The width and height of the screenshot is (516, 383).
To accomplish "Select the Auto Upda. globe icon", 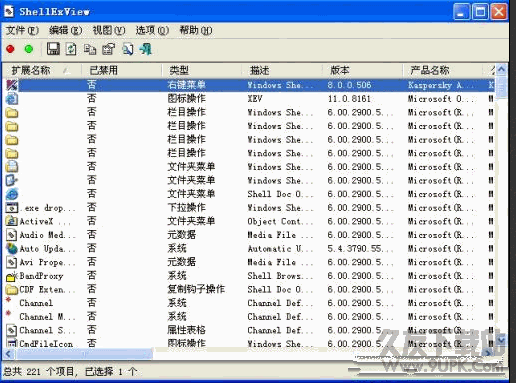I will pyautogui.click(x=12, y=249).
